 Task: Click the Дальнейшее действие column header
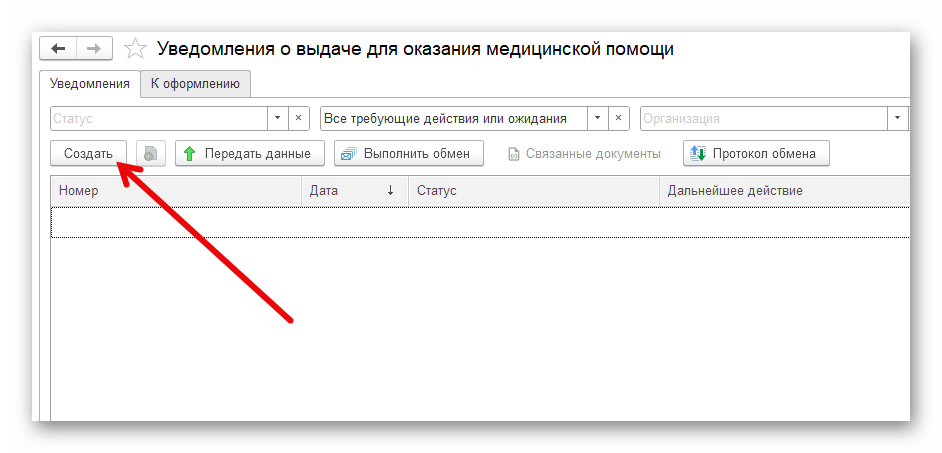click(784, 191)
